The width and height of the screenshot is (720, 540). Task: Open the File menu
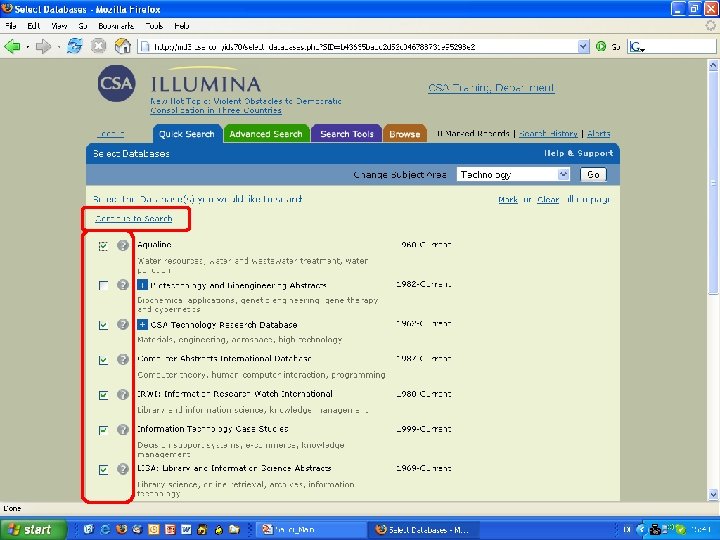pyautogui.click(x=11, y=26)
